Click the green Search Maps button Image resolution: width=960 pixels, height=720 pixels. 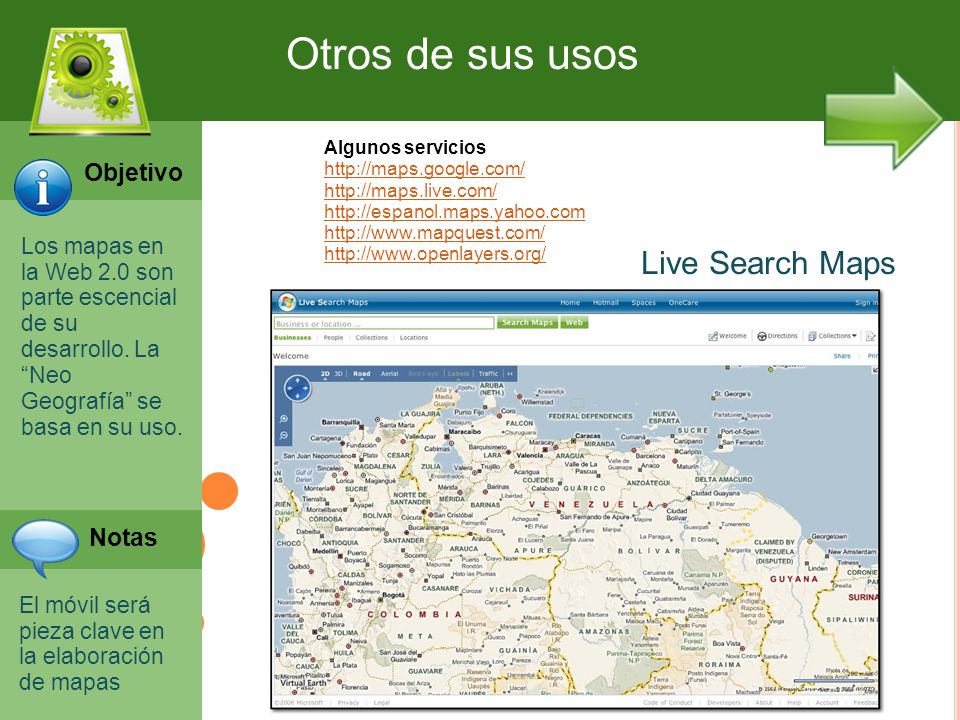pyautogui.click(x=527, y=323)
